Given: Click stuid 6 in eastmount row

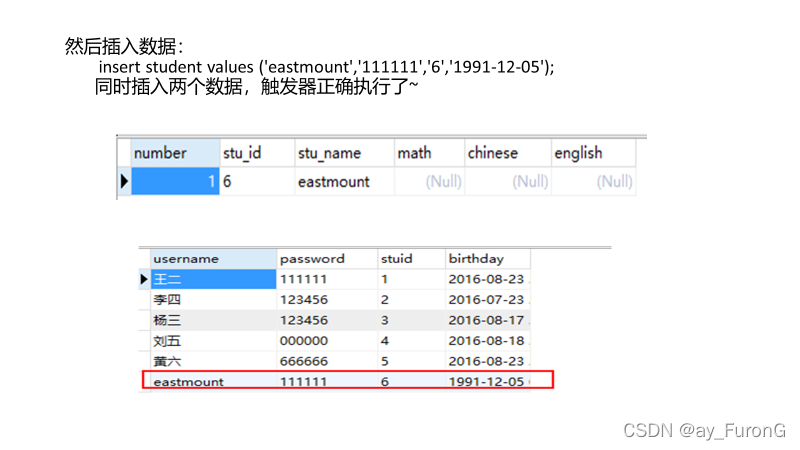Looking at the screenshot, I should click(x=411, y=381).
